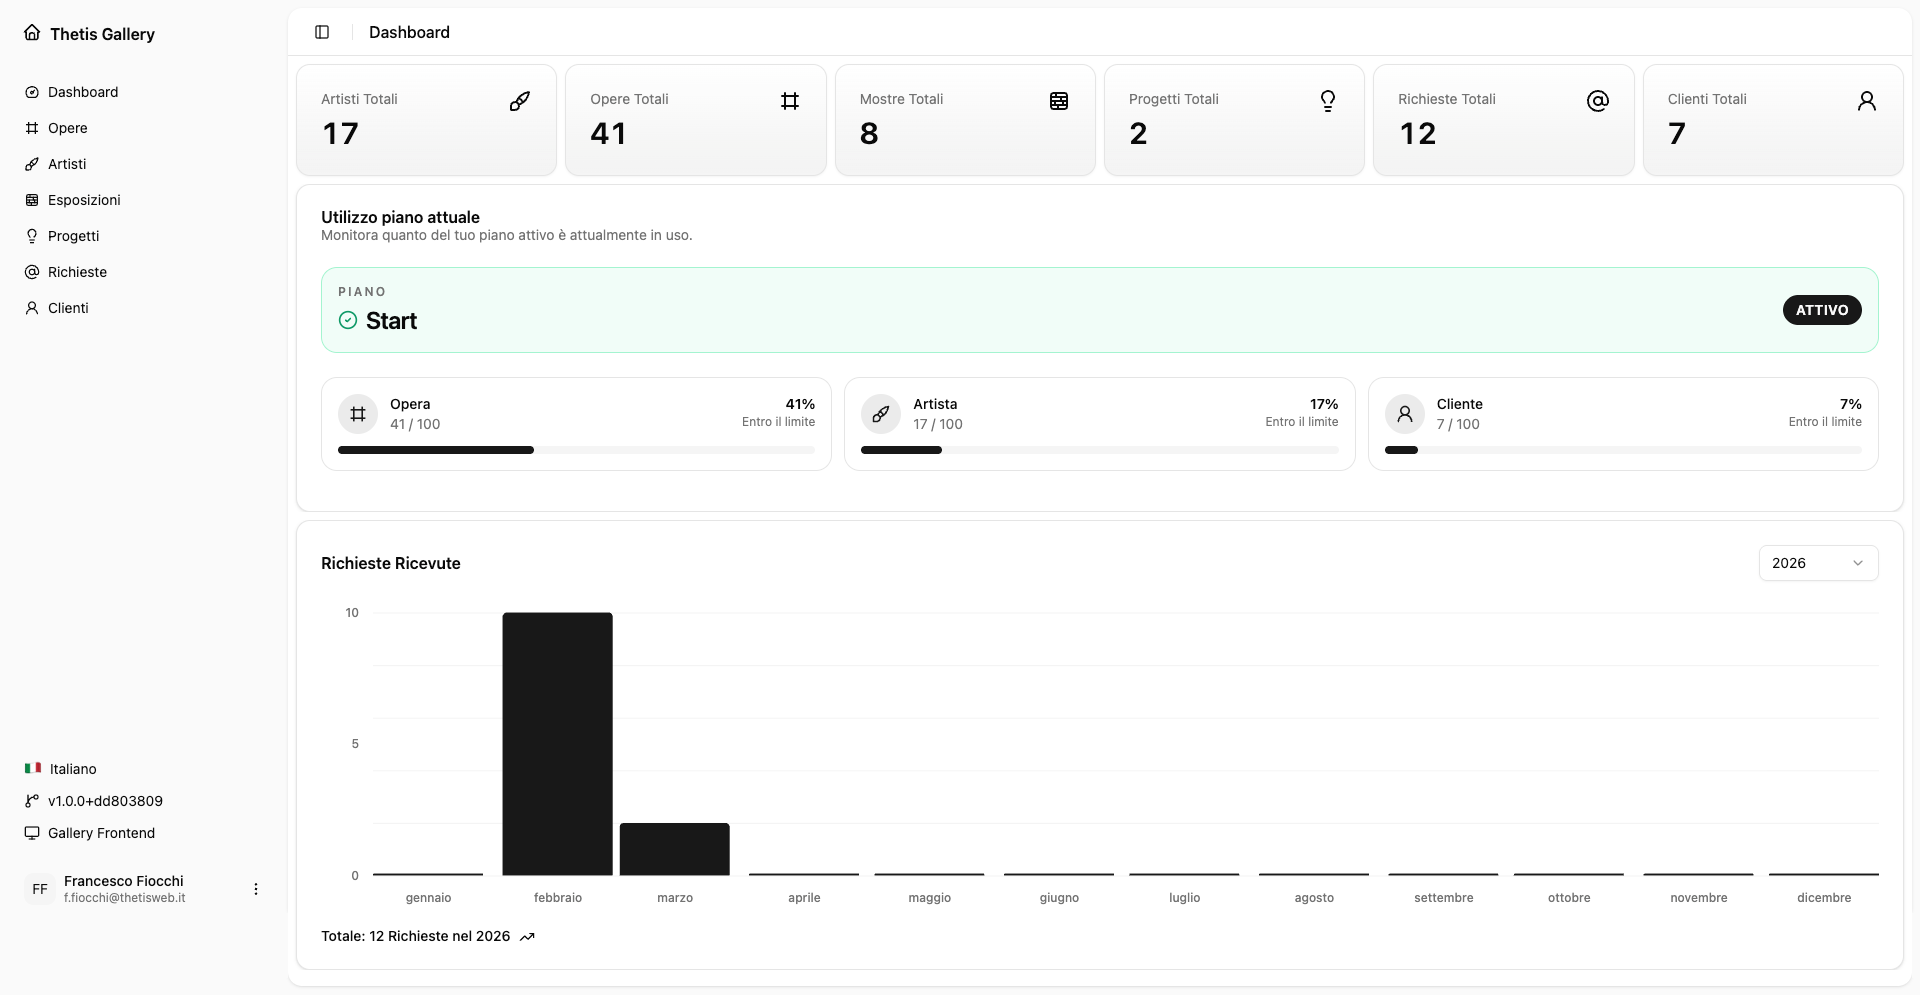The height and width of the screenshot is (995, 1920).
Task: Click the Opera usage progress bar
Action: click(x=576, y=450)
